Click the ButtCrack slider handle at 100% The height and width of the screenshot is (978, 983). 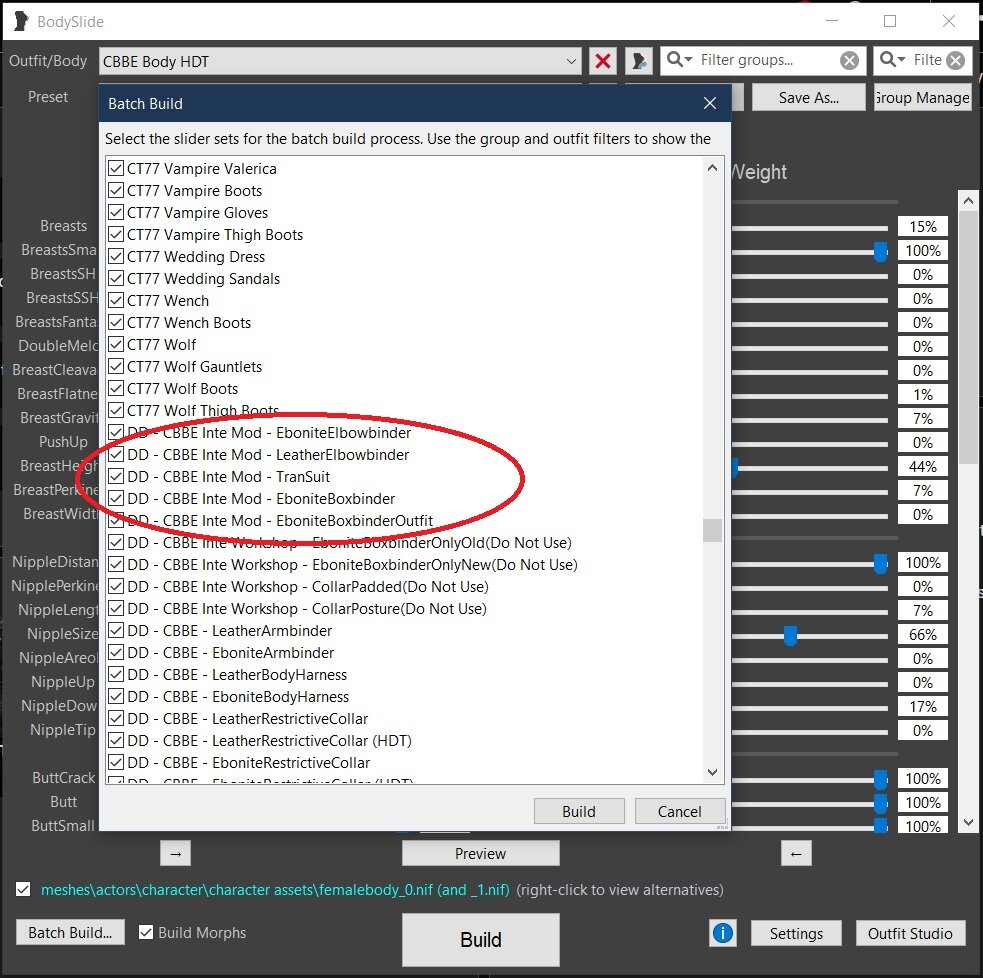click(x=880, y=779)
